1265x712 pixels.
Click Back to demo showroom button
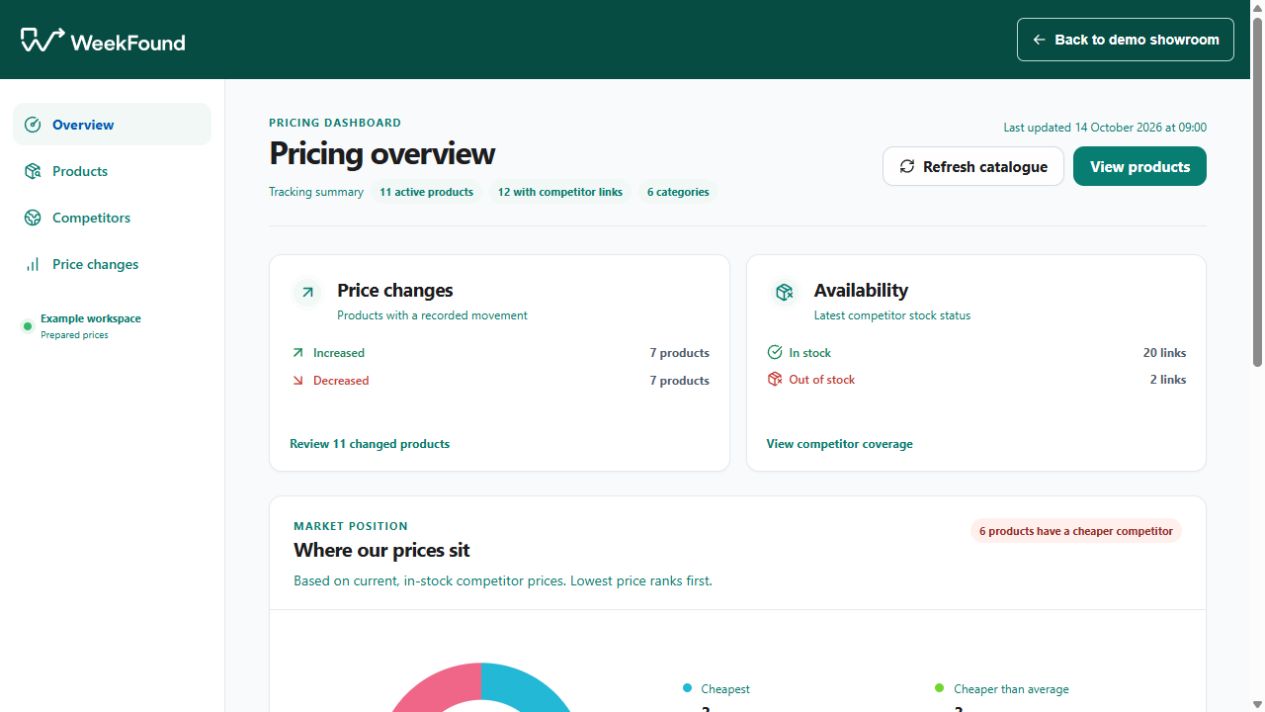click(1125, 40)
